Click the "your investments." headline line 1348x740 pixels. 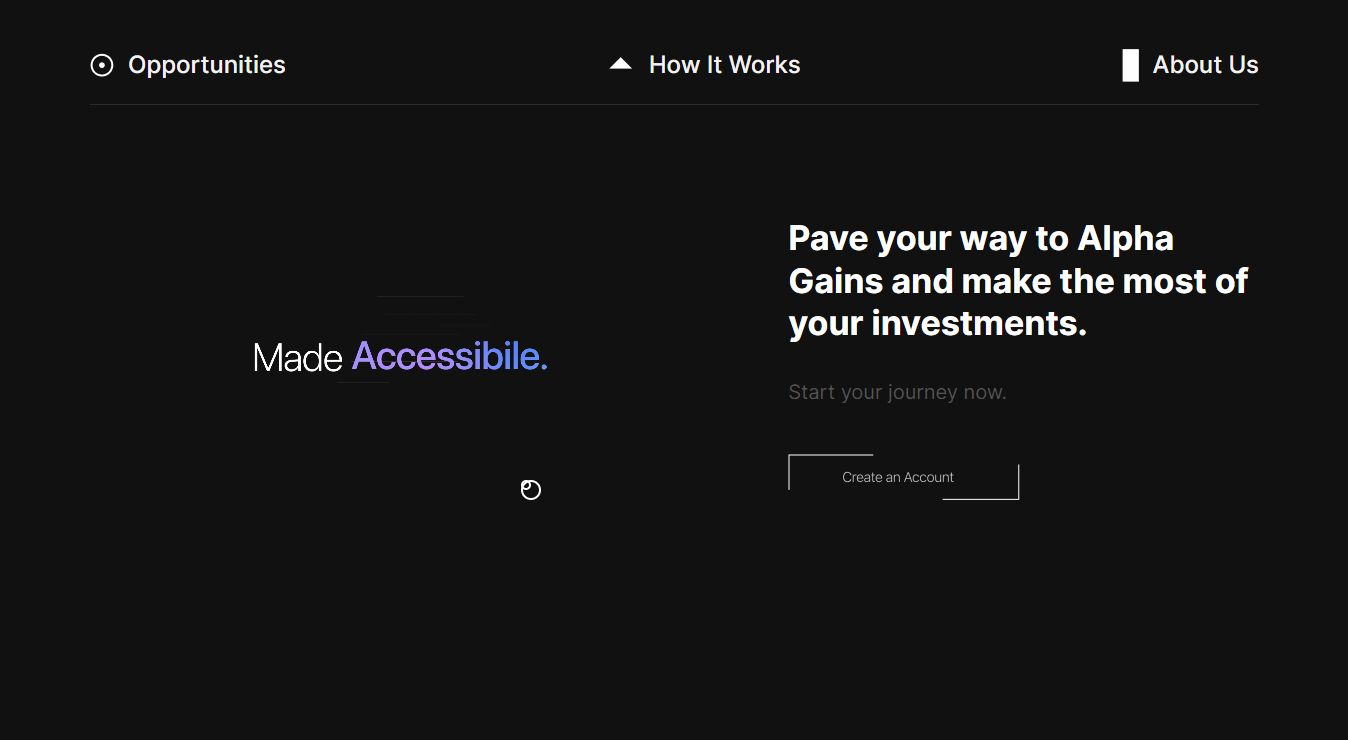[937, 323]
